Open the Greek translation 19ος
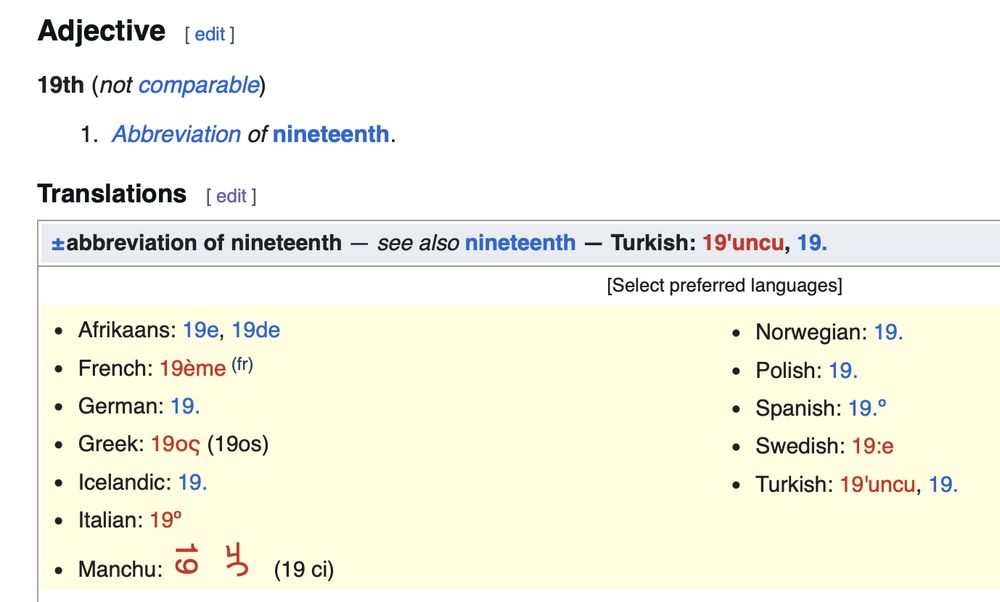This screenshot has width=1000, height=602. click(x=176, y=444)
